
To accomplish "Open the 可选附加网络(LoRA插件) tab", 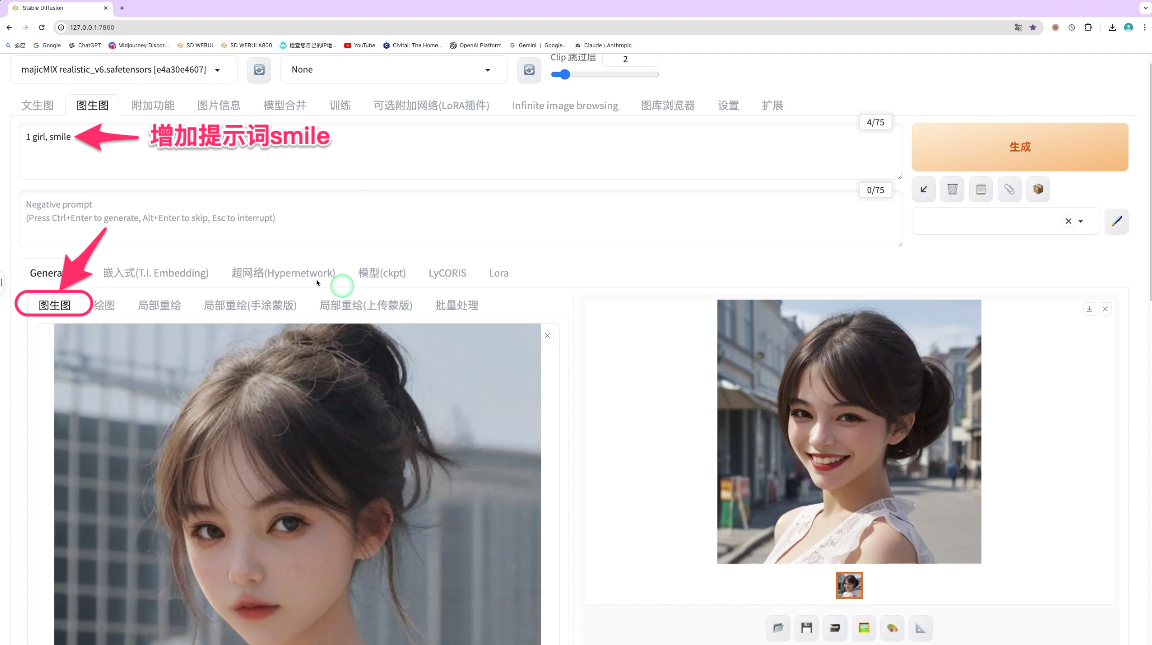I will point(431,105).
